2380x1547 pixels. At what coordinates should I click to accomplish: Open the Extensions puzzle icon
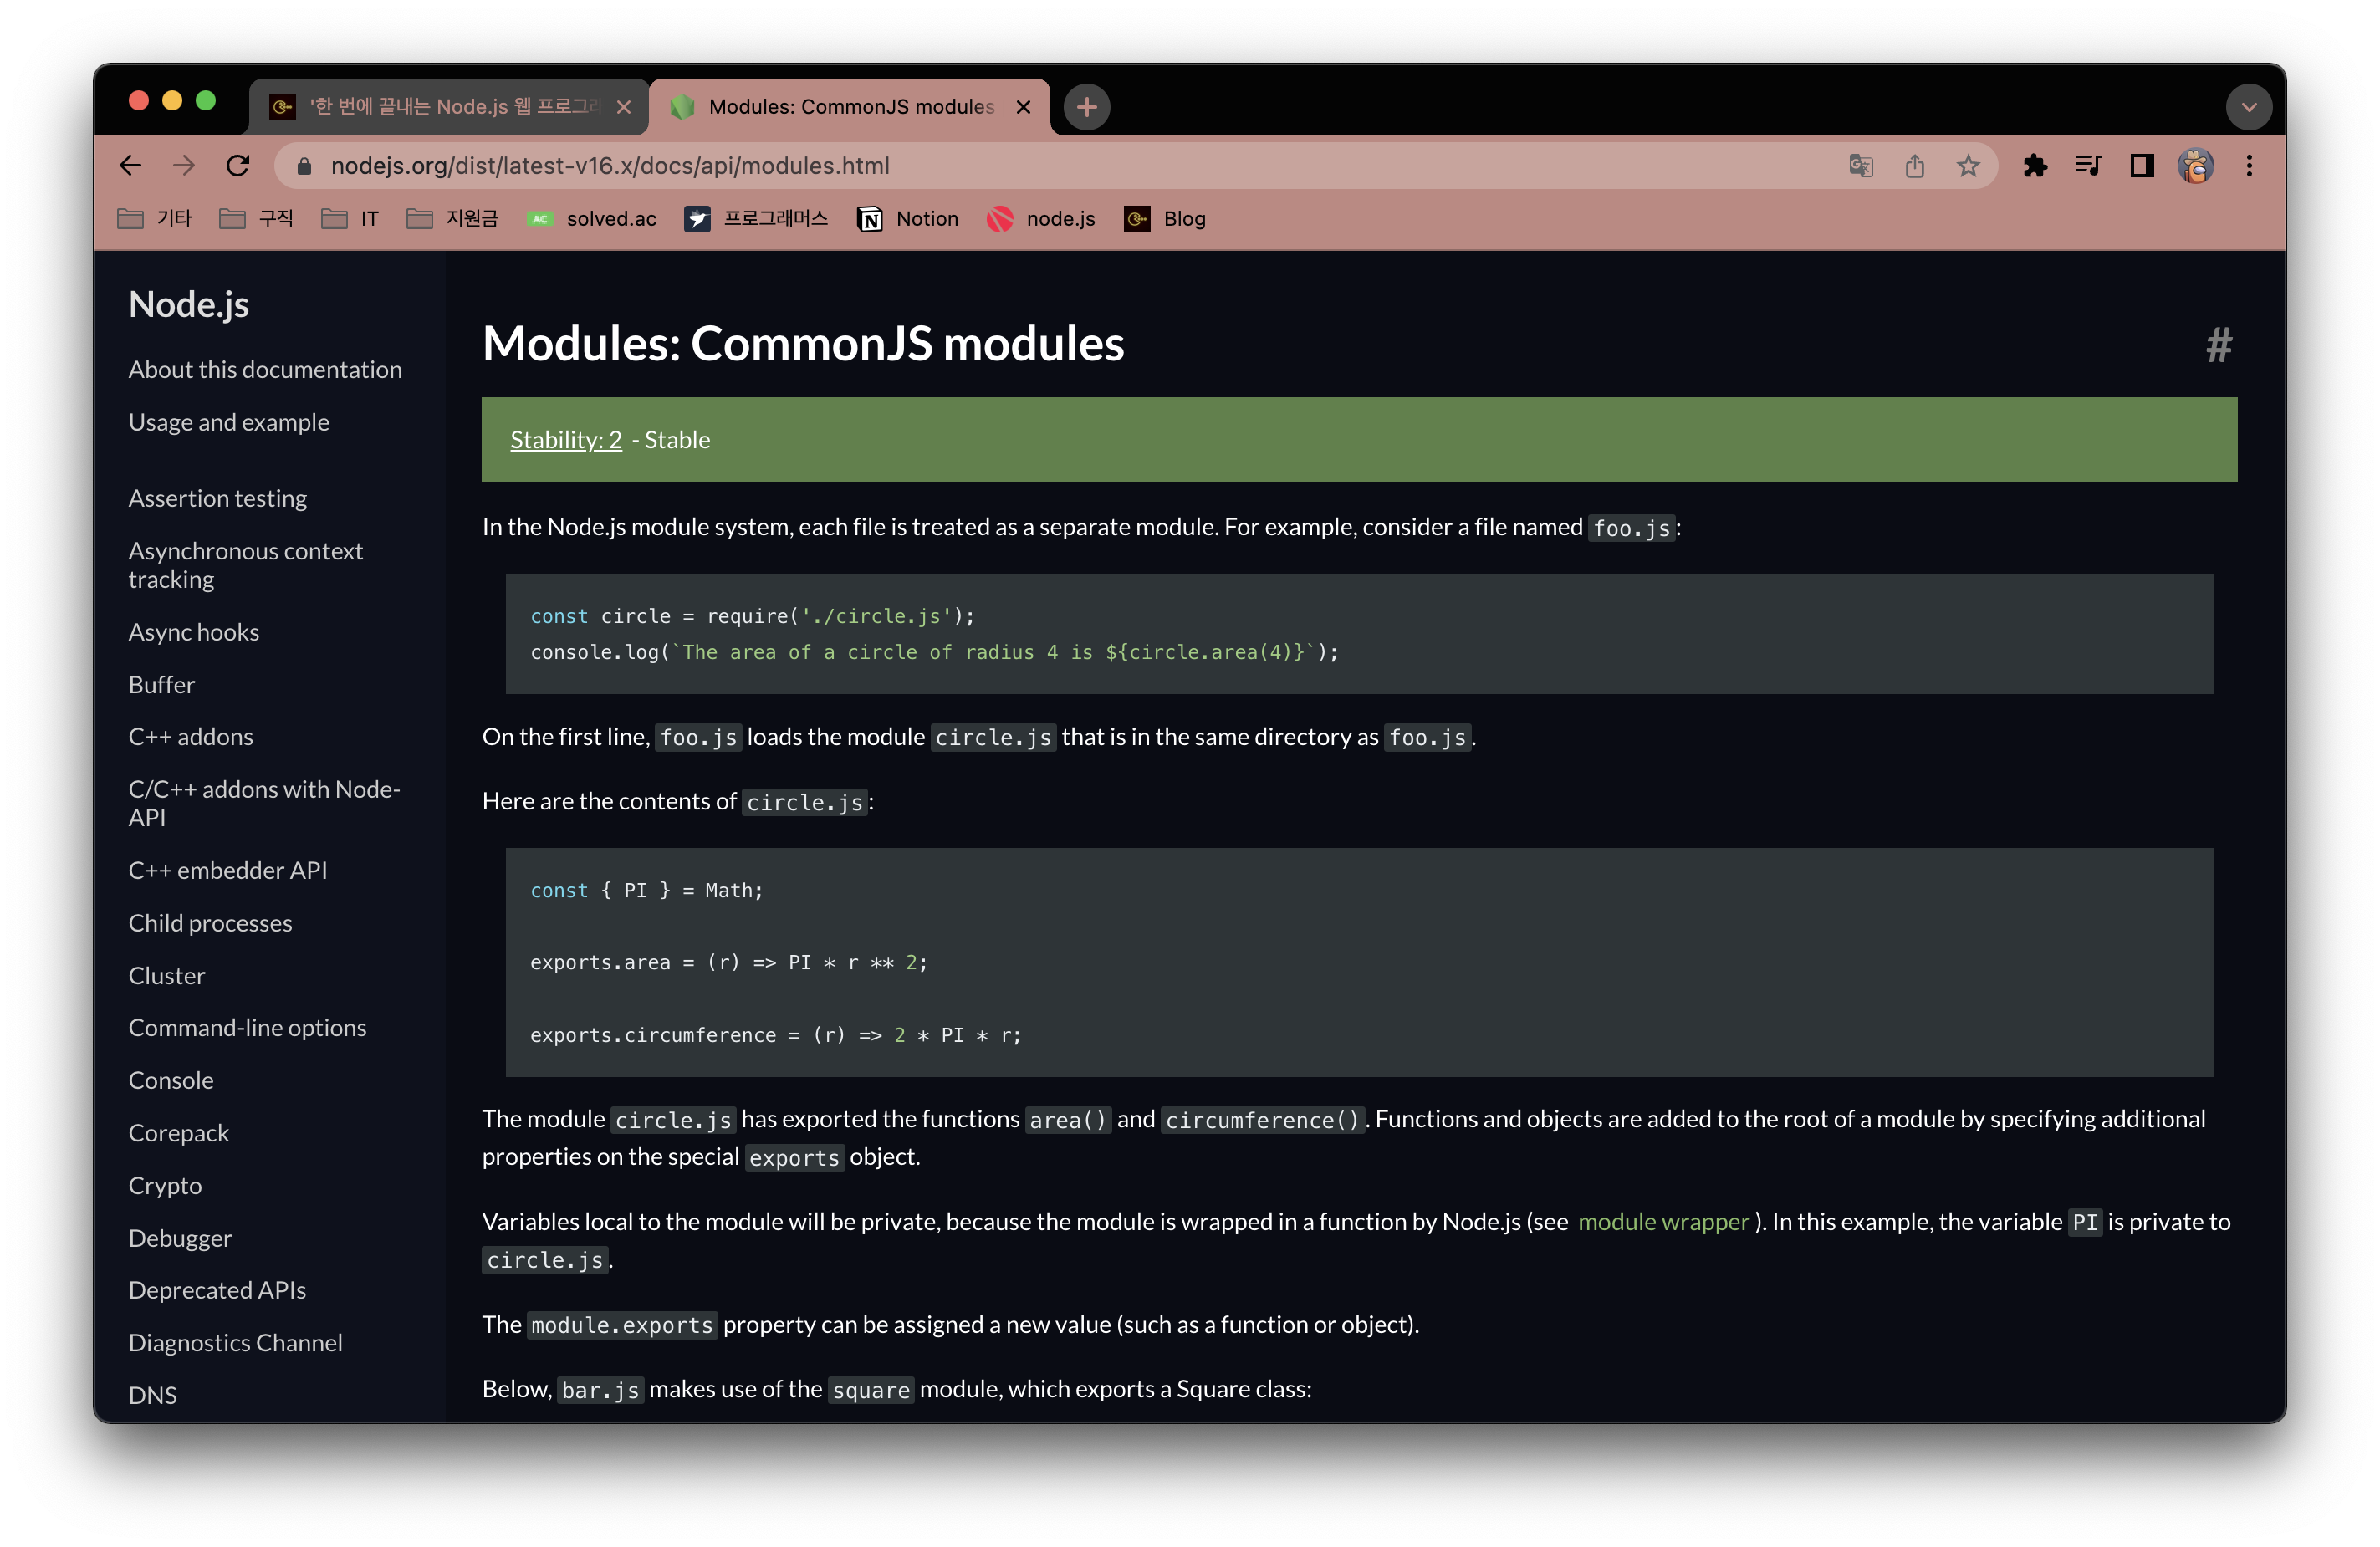[2034, 165]
